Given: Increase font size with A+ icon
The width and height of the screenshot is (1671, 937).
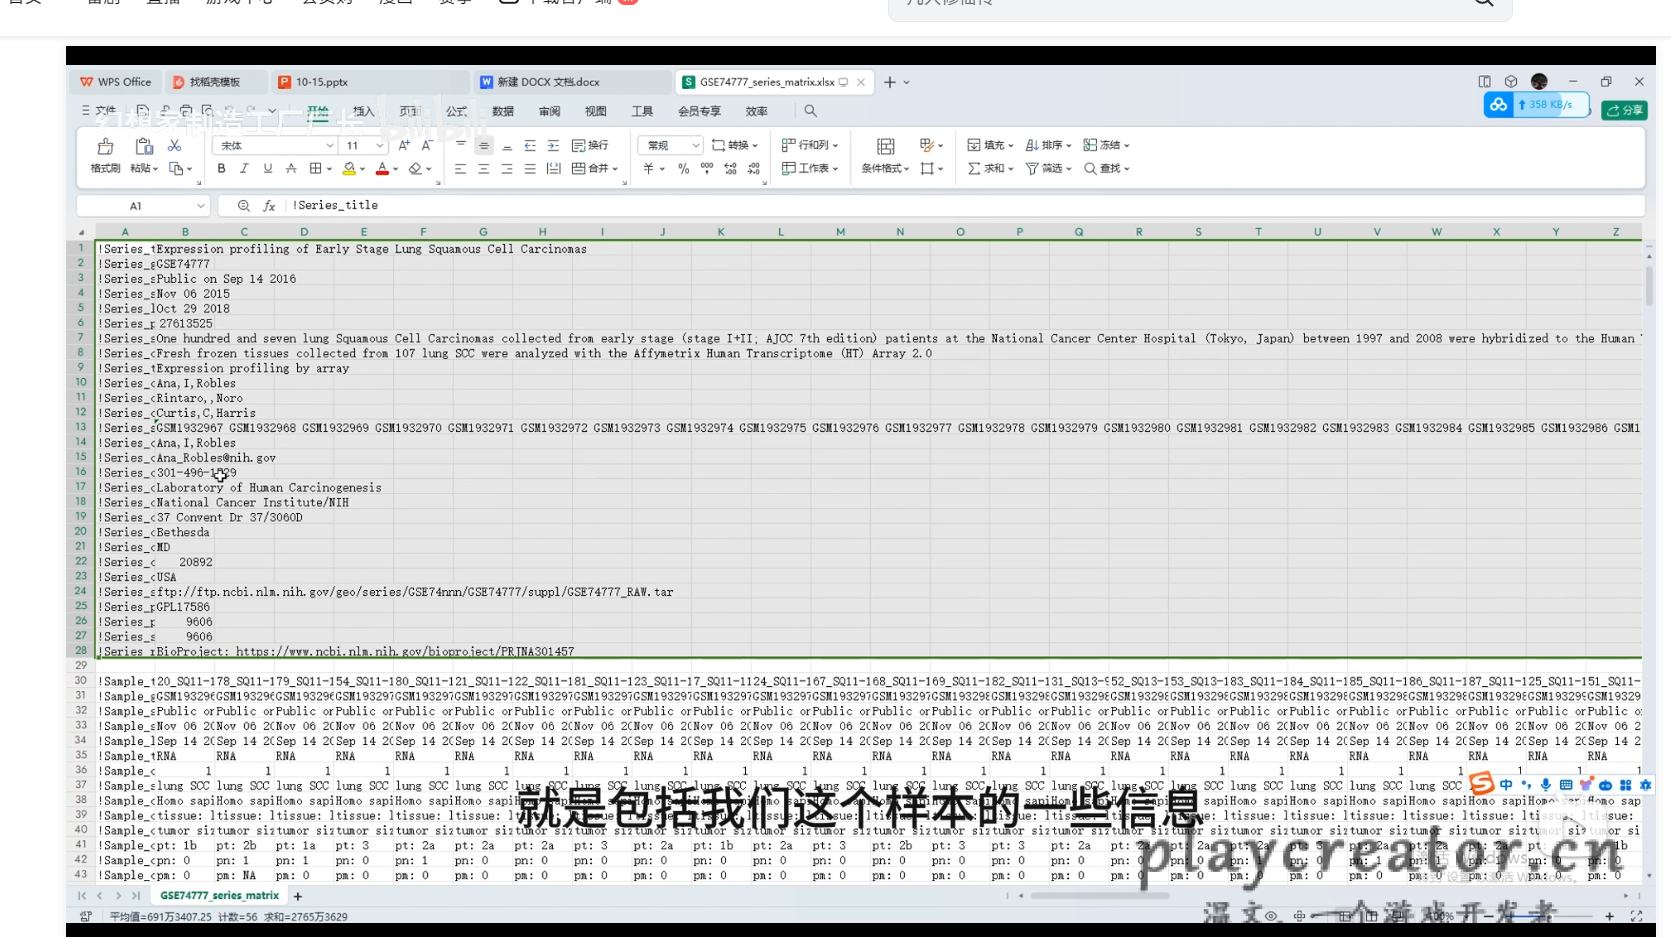Looking at the screenshot, I should [x=404, y=146].
